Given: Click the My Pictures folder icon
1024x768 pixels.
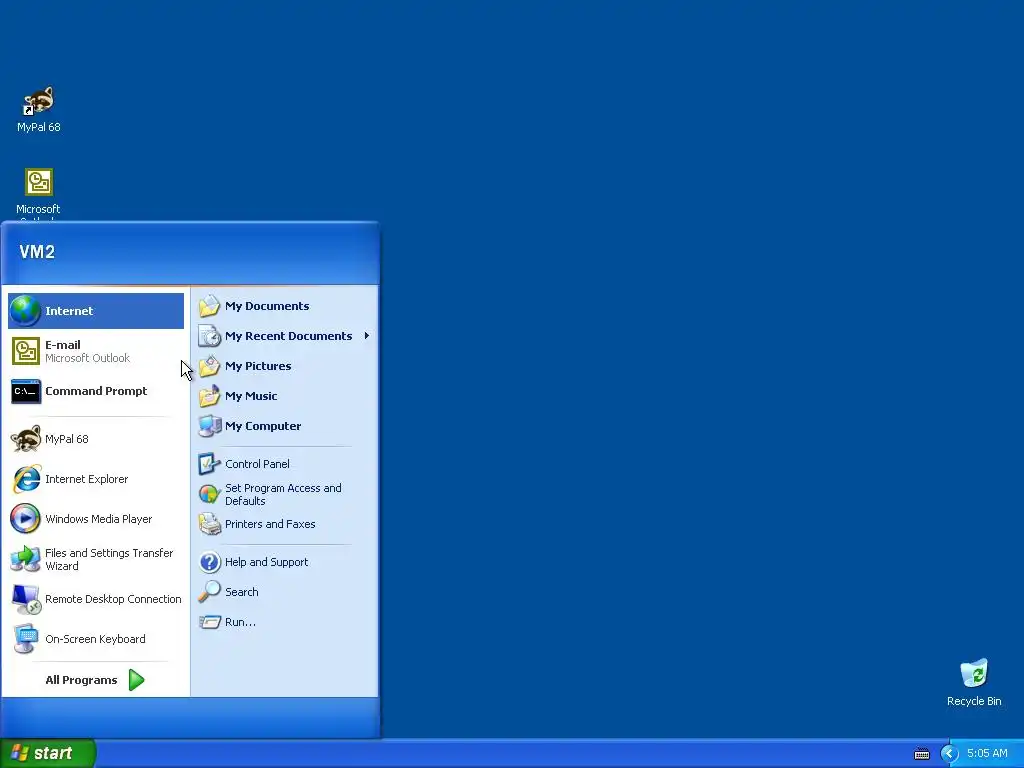Looking at the screenshot, I should point(210,366).
